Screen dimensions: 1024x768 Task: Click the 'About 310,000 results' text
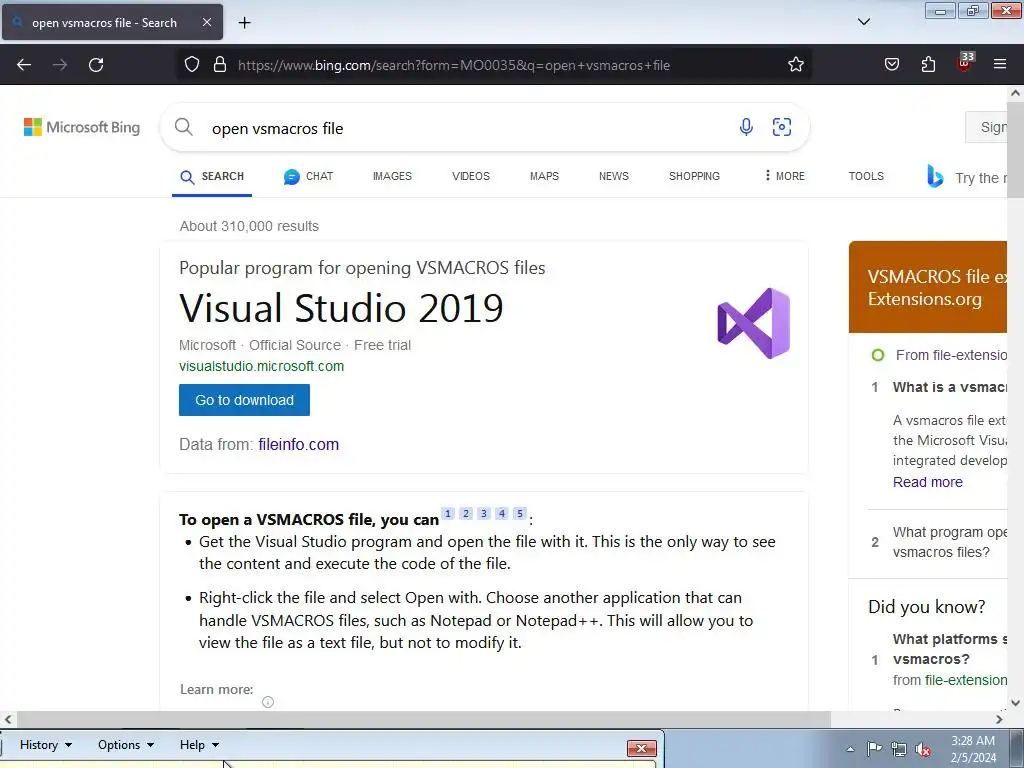pyautogui.click(x=249, y=227)
